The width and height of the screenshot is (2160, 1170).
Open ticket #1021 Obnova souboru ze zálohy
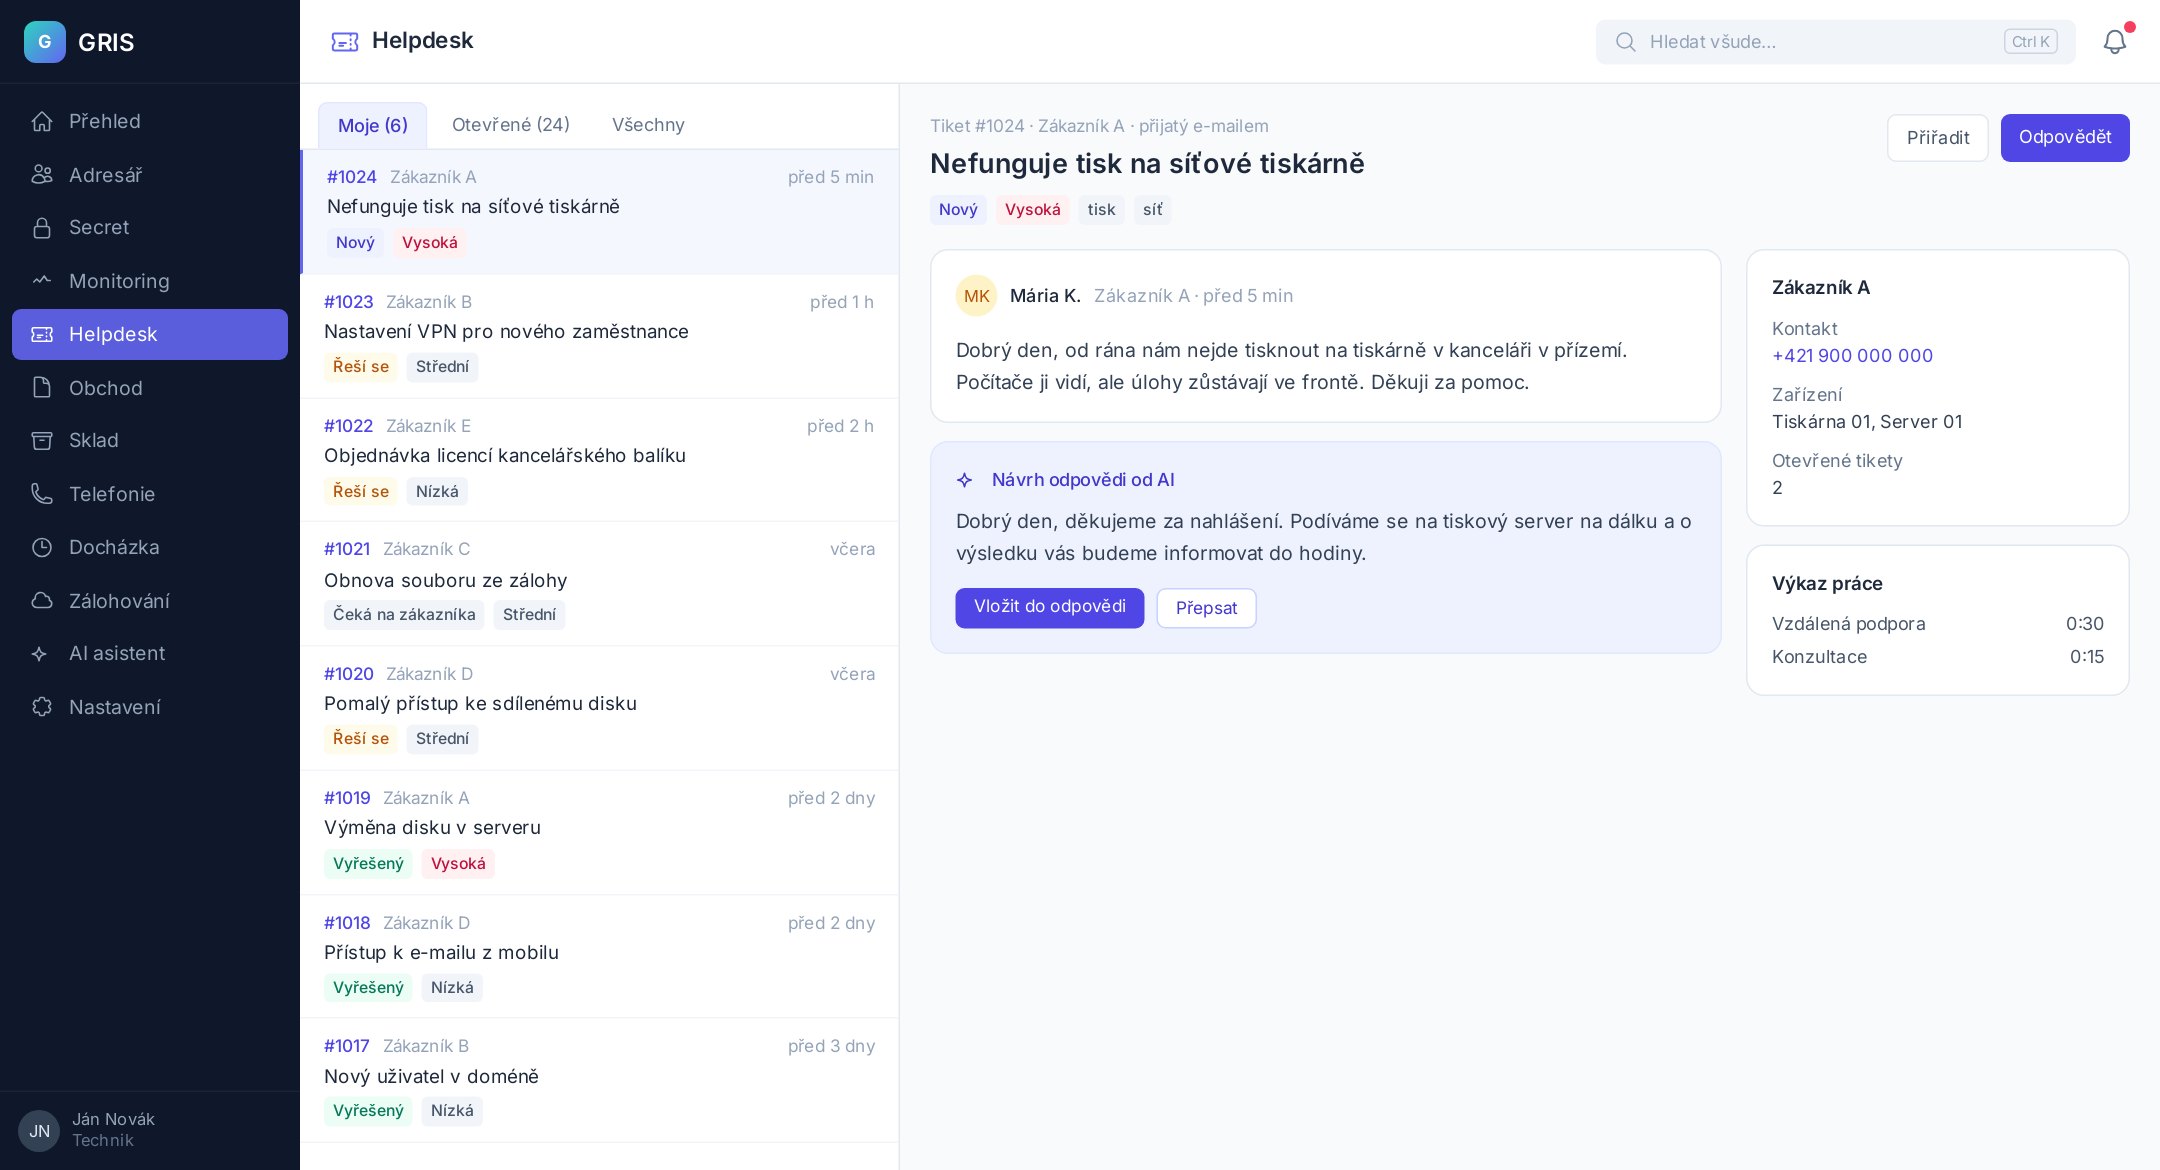pos(599,584)
